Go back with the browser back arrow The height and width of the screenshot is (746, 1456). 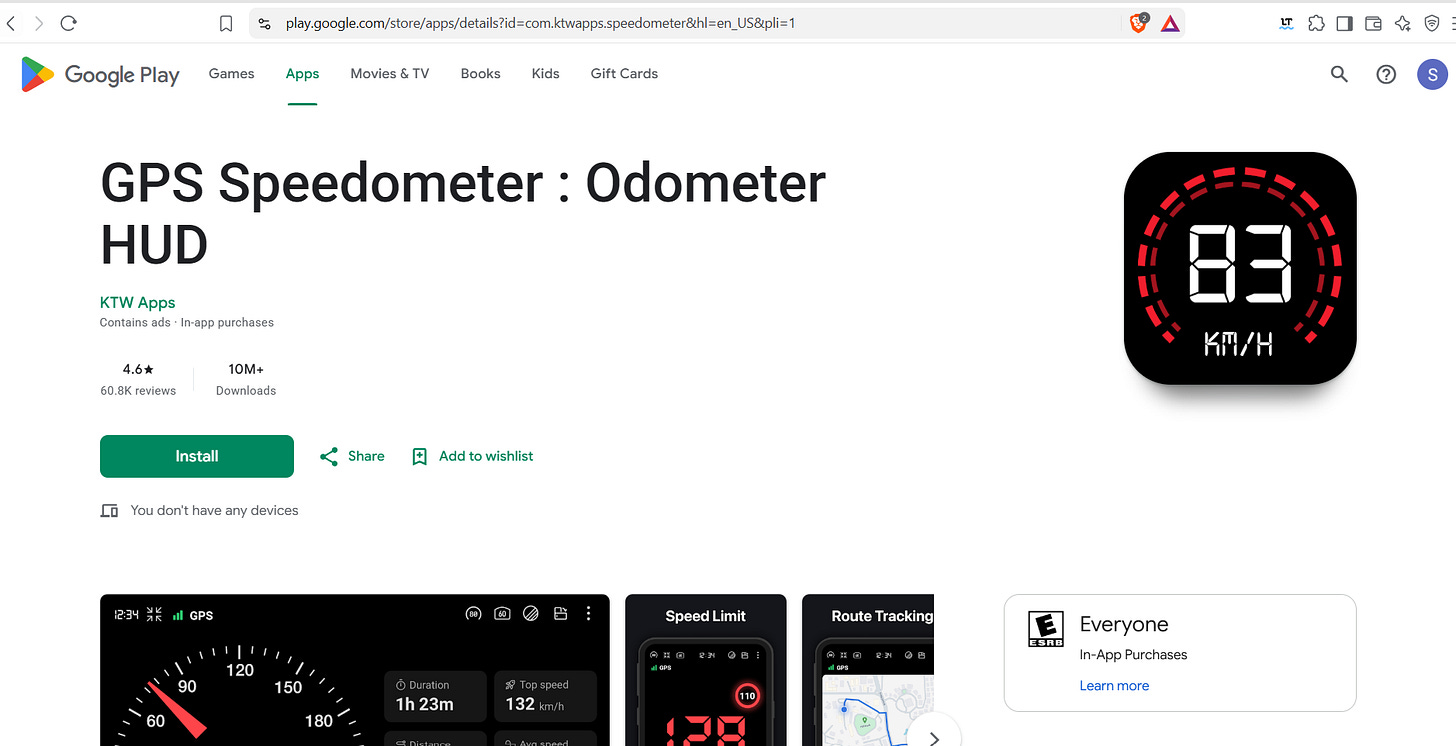pyautogui.click(x=11, y=23)
